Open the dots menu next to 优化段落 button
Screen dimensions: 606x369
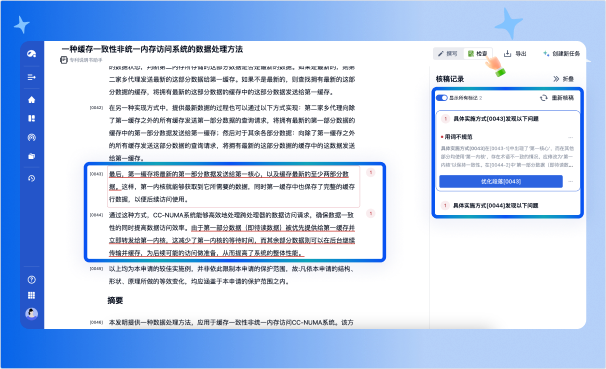click(x=571, y=181)
